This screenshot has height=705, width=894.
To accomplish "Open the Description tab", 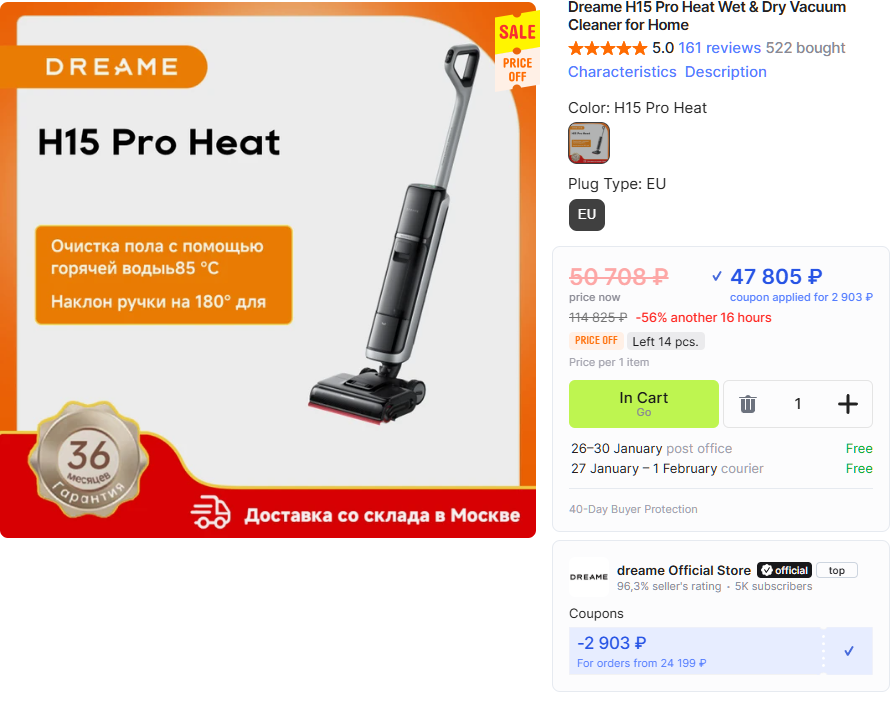I will point(725,72).
